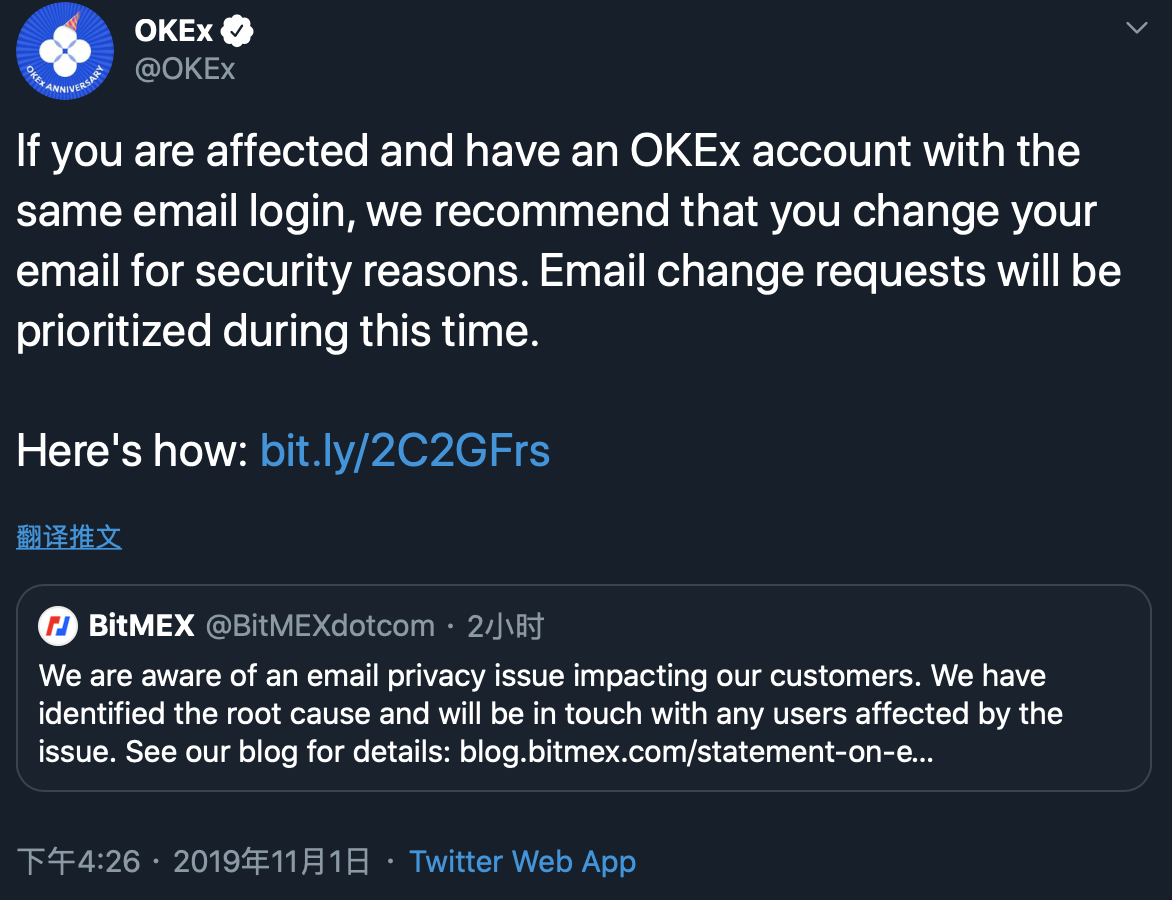This screenshot has width=1172, height=900.
Task: Click the 'Here's how:' text line
Action: tap(132, 450)
